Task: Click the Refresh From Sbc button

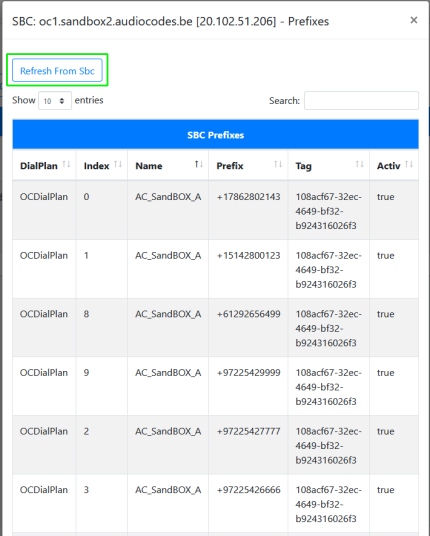Action: coord(57,70)
